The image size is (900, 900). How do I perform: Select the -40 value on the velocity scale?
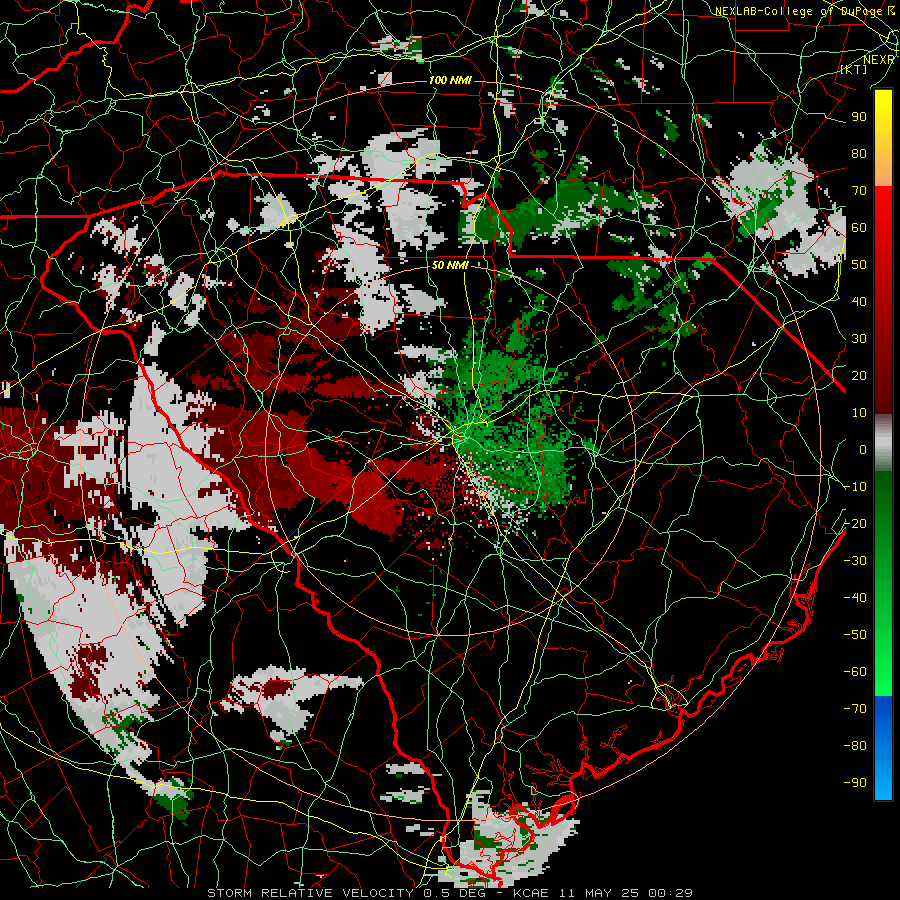point(855,598)
